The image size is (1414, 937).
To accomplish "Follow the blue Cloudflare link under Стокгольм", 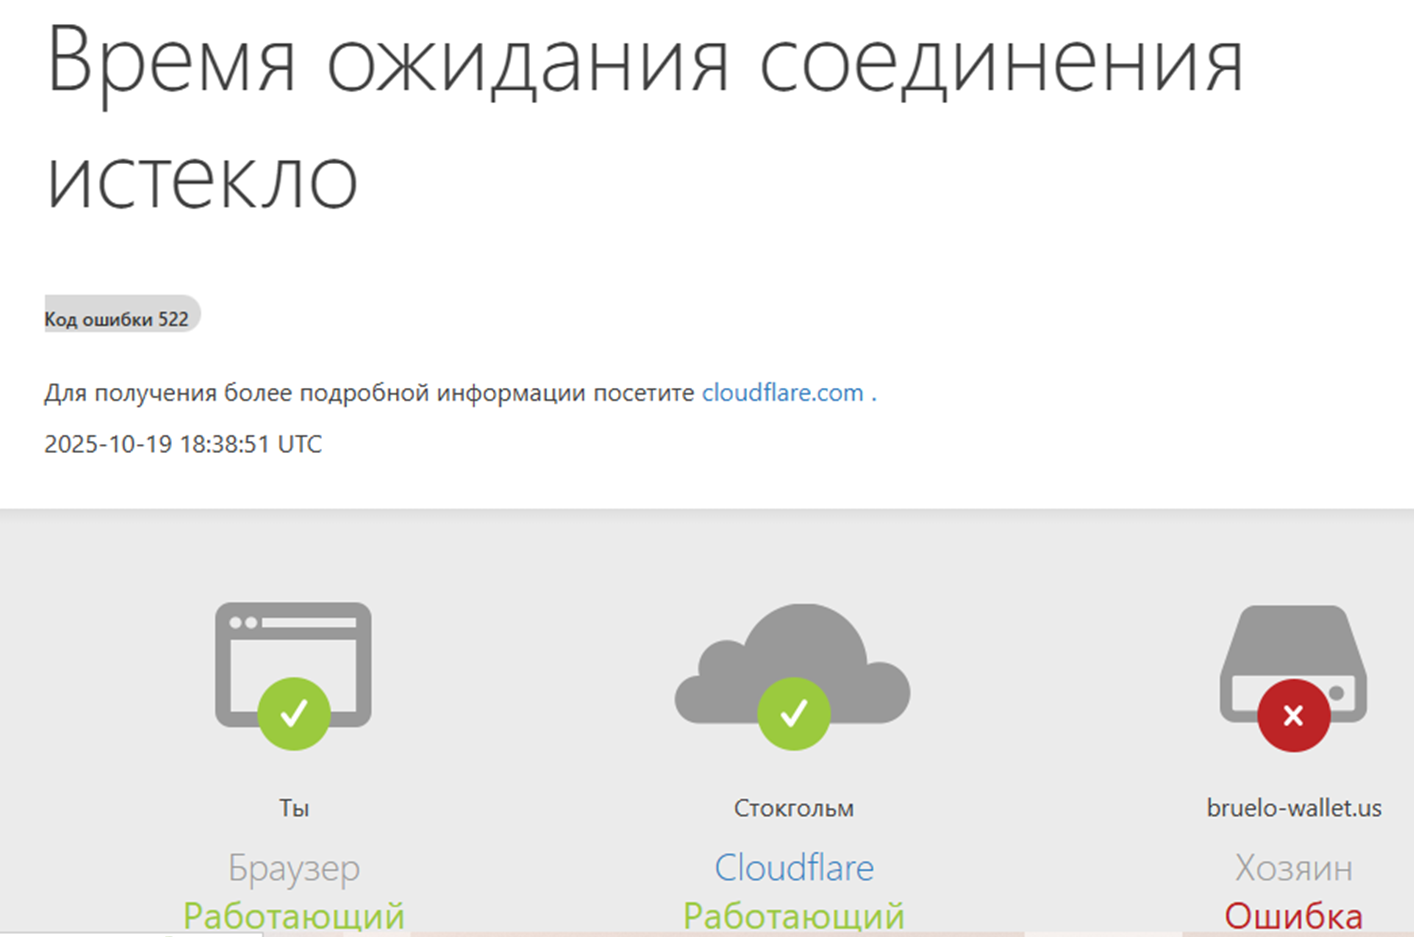I will [x=794, y=868].
